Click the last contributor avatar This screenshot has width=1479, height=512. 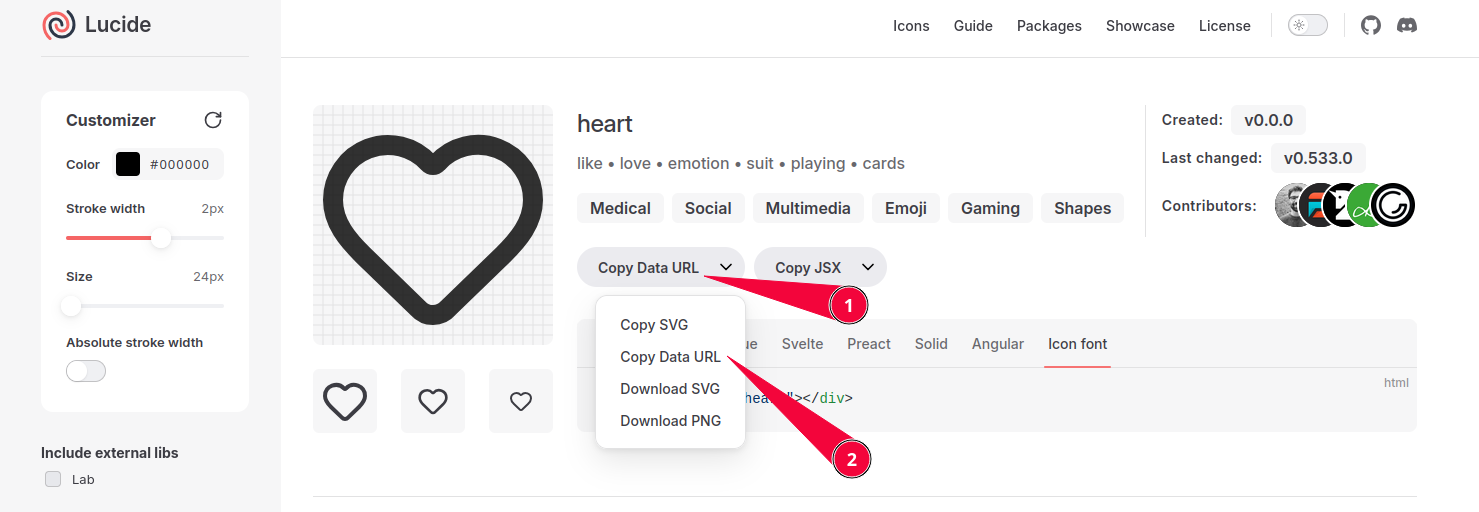pyautogui.click(x=1393, y=206)
